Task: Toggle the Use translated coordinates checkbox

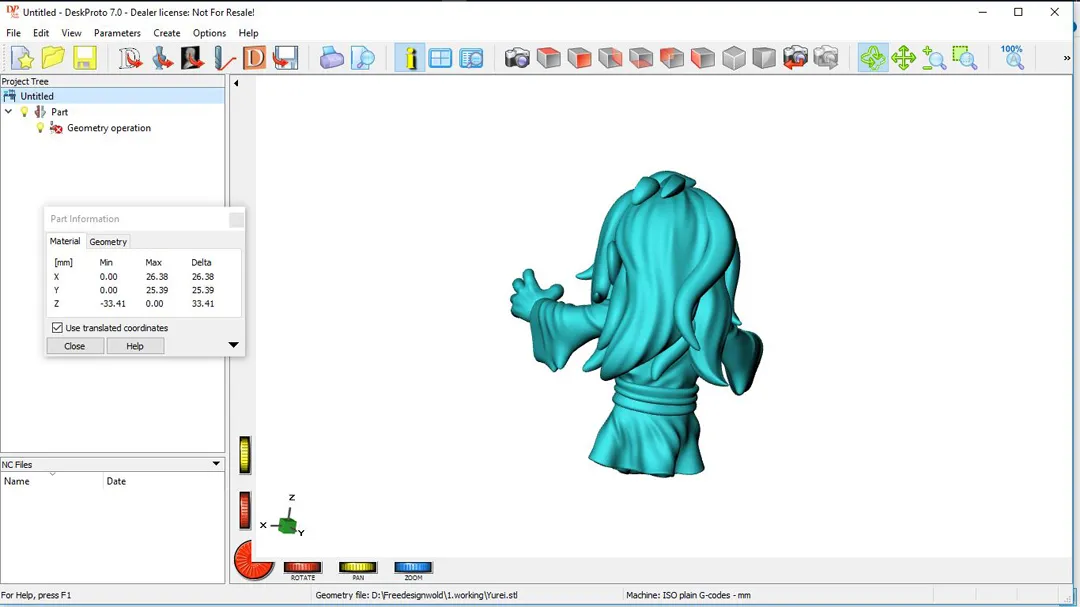Action: (57, 328)
